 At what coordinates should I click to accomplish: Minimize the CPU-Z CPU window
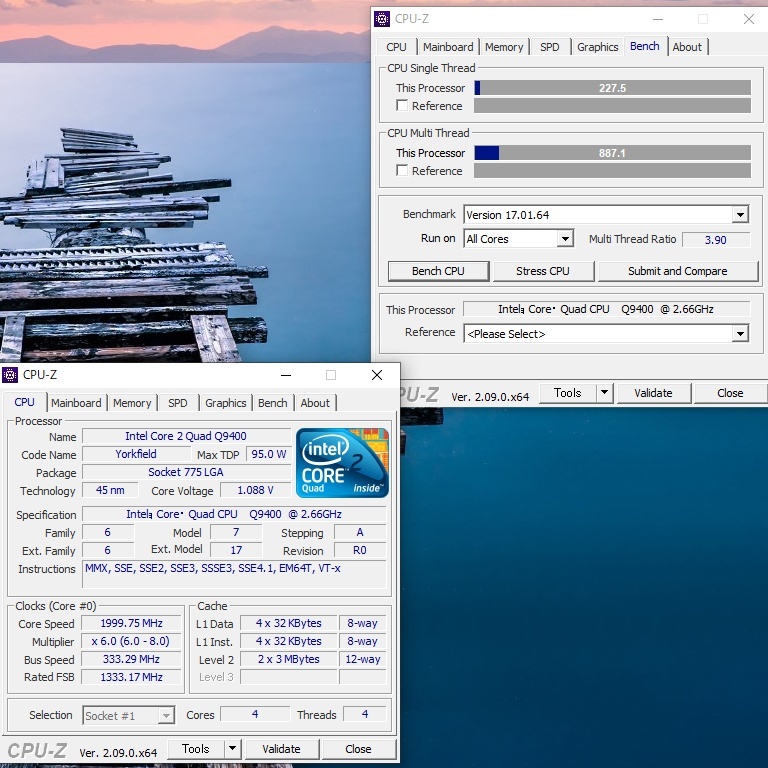click(286, 375)
